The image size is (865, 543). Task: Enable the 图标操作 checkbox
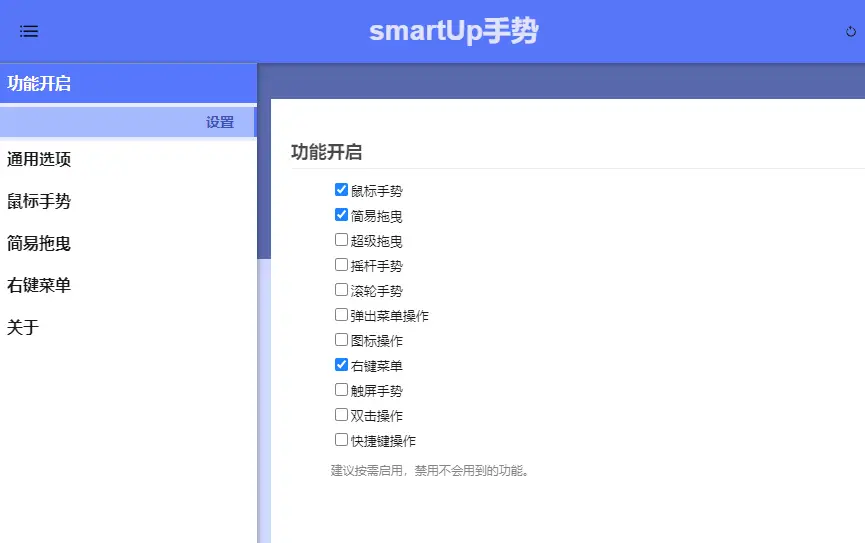341,339
